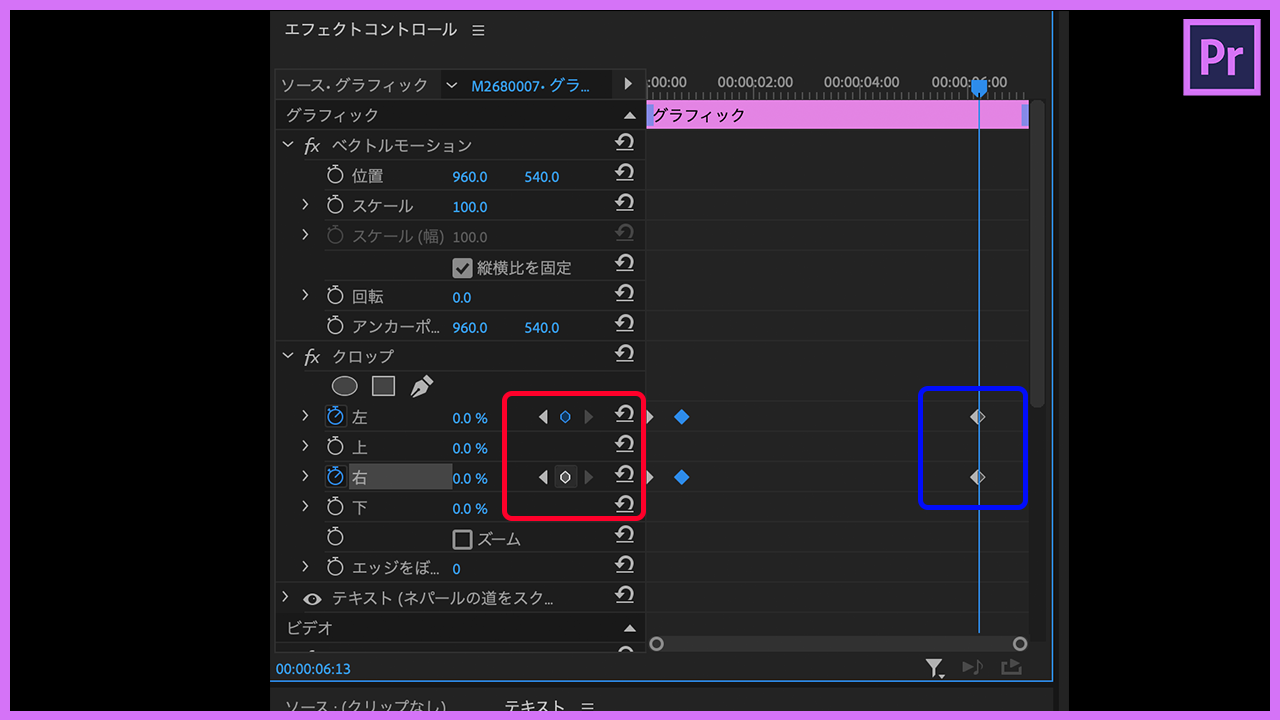Reset the エッジをぼかす parameter
1280x720 pixels.
tap(624, 566)
